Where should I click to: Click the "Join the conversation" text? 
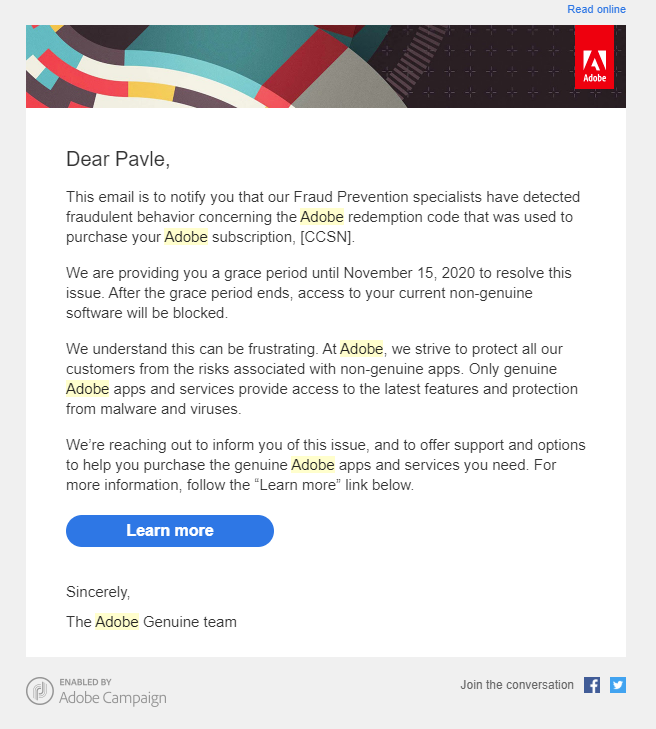(517, 685)
